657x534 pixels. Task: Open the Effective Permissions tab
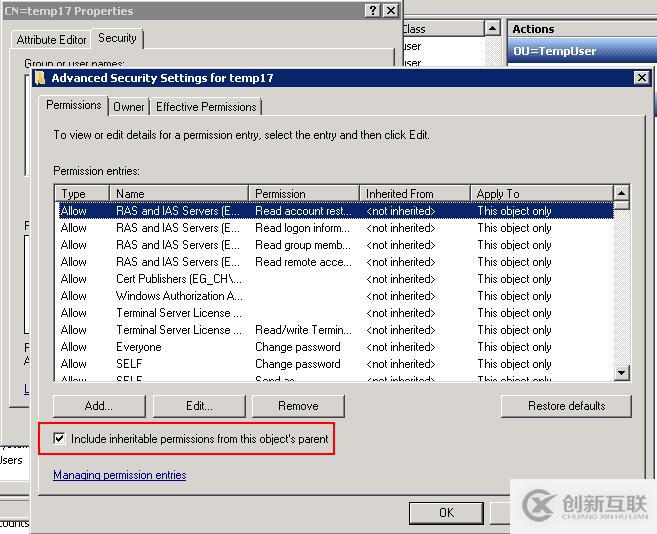click(x=206, y=107)
